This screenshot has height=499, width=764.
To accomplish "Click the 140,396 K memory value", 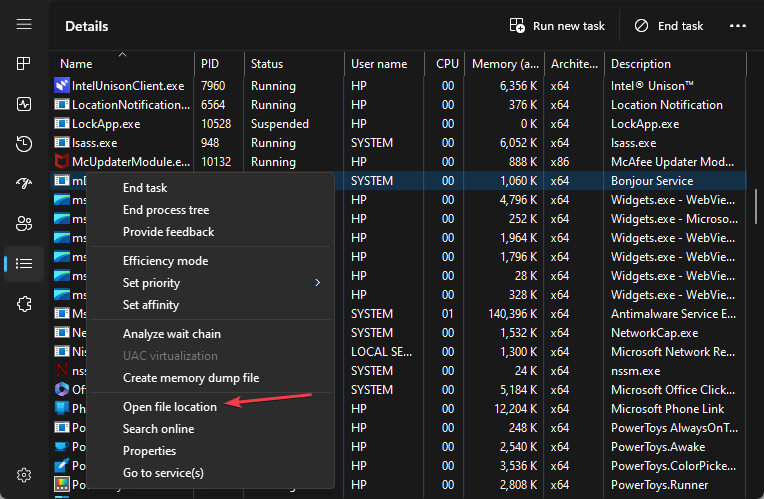I will (x=513, y=314).
